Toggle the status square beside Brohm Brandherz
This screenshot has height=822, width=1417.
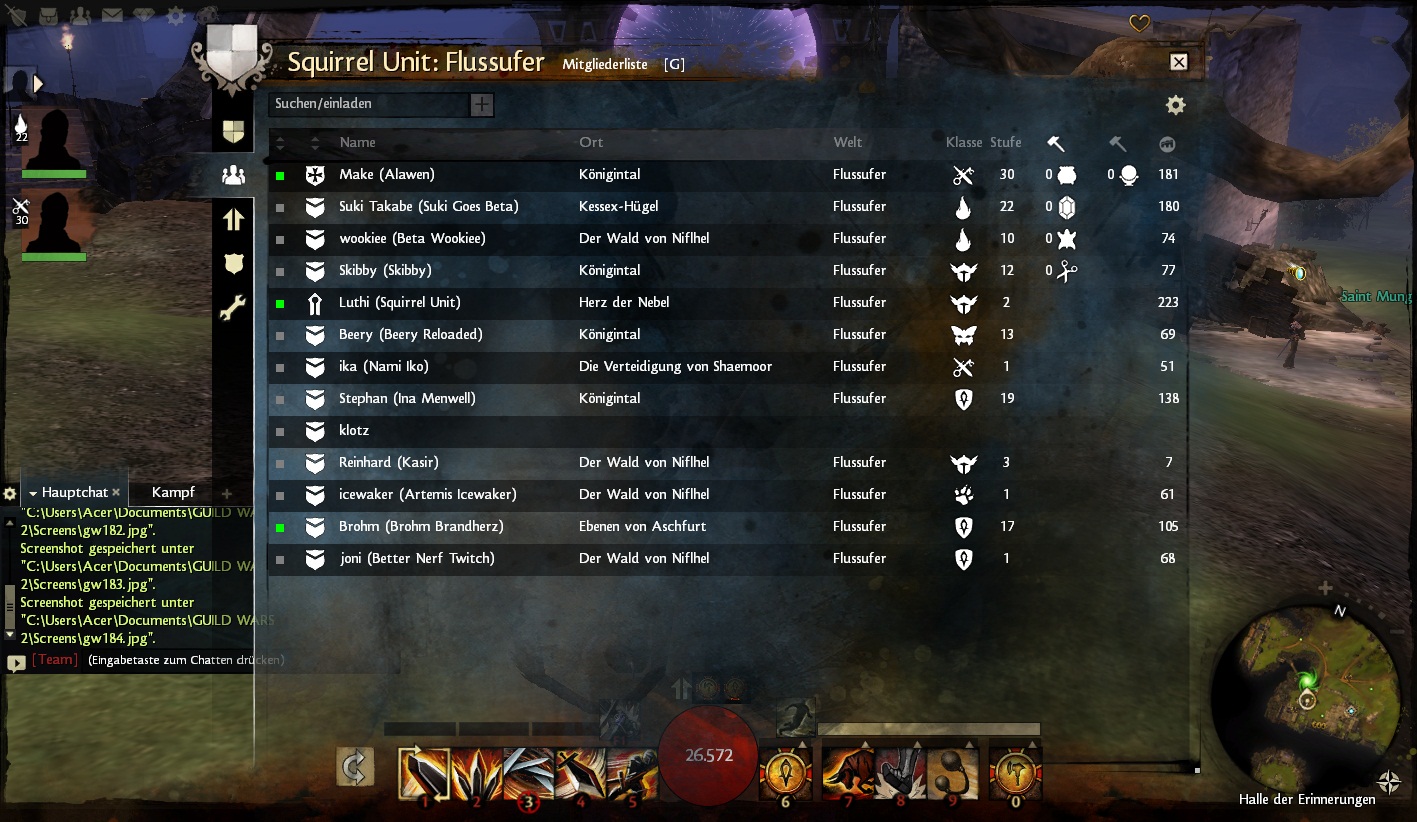(x=281, y=527)
